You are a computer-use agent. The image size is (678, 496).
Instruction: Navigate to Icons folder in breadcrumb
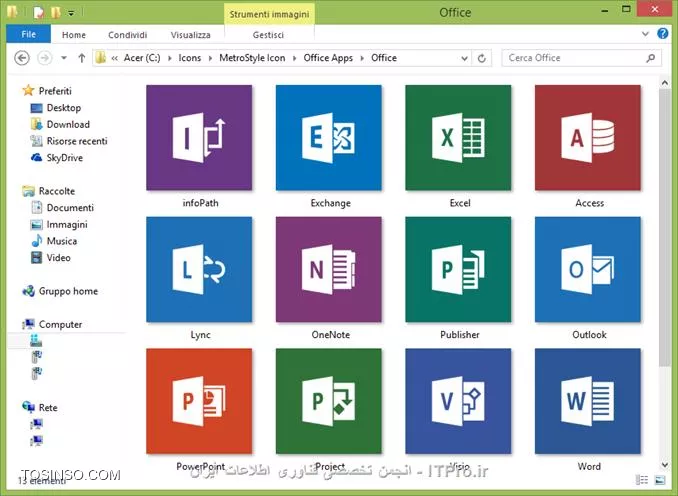(x=190, y=58)
